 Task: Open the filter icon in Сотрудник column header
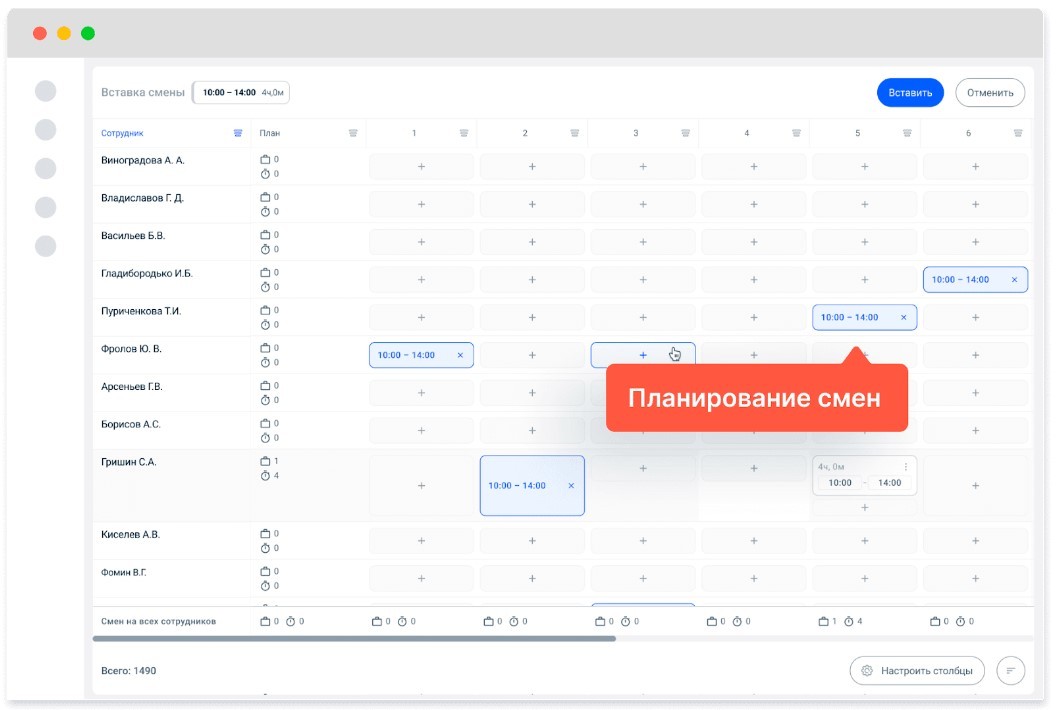click(x=238, y=133)
